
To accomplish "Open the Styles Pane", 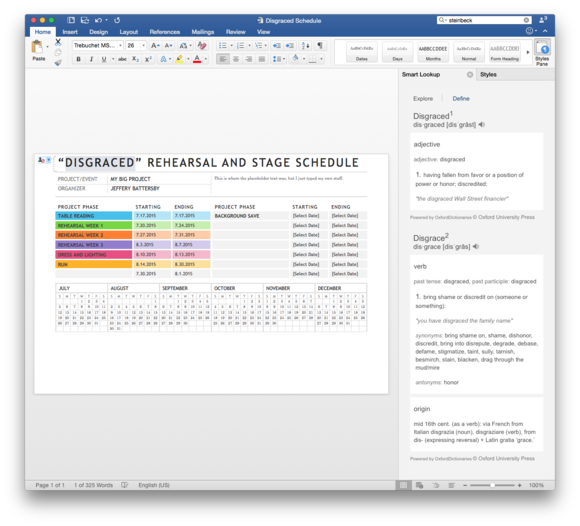I will (x=542, y=53).
